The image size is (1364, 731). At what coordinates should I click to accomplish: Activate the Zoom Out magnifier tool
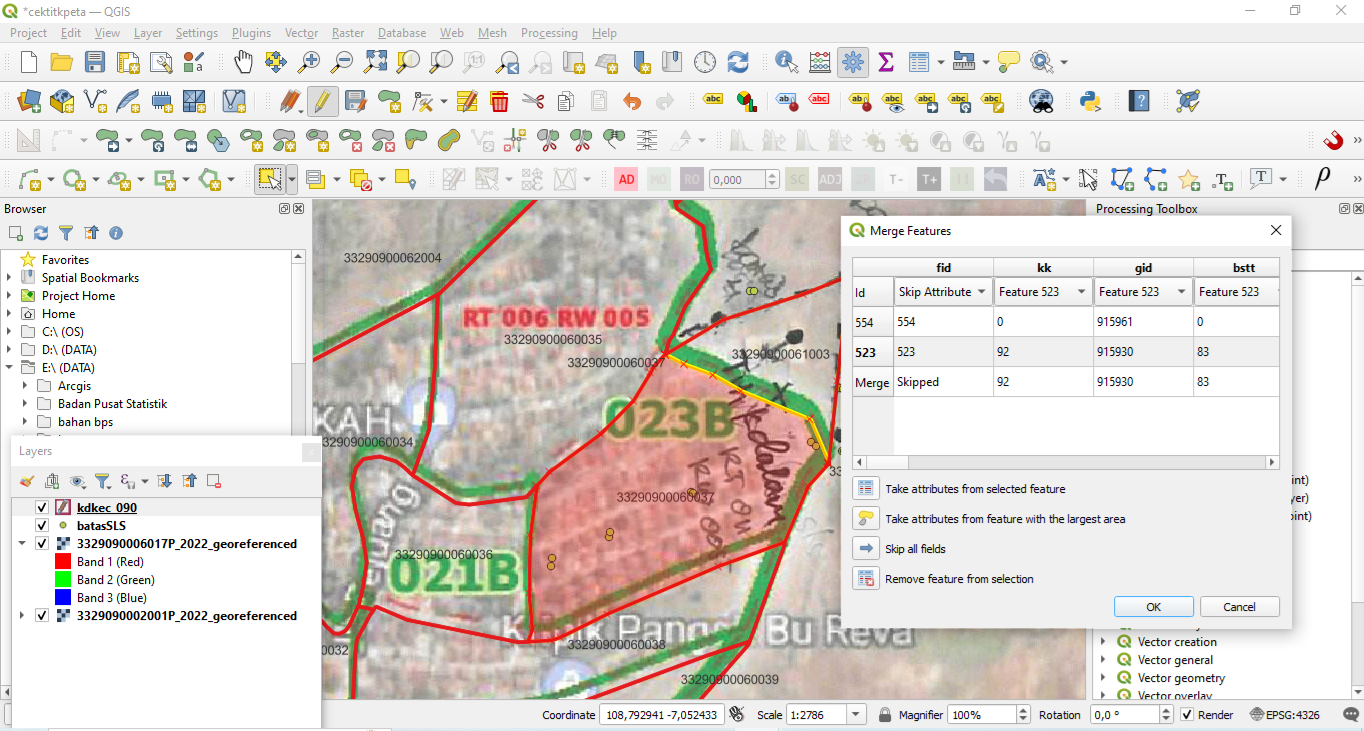pos(342,62)
